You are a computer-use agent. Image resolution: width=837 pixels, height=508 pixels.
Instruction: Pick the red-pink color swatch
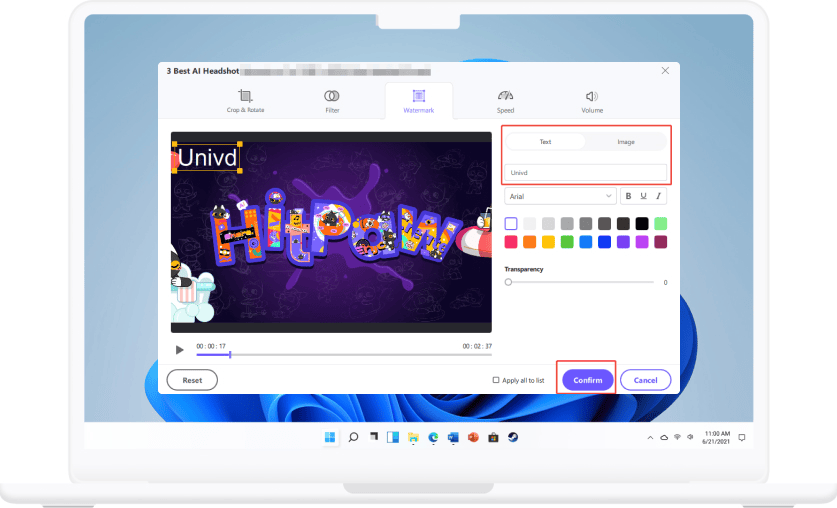point(511,242)
